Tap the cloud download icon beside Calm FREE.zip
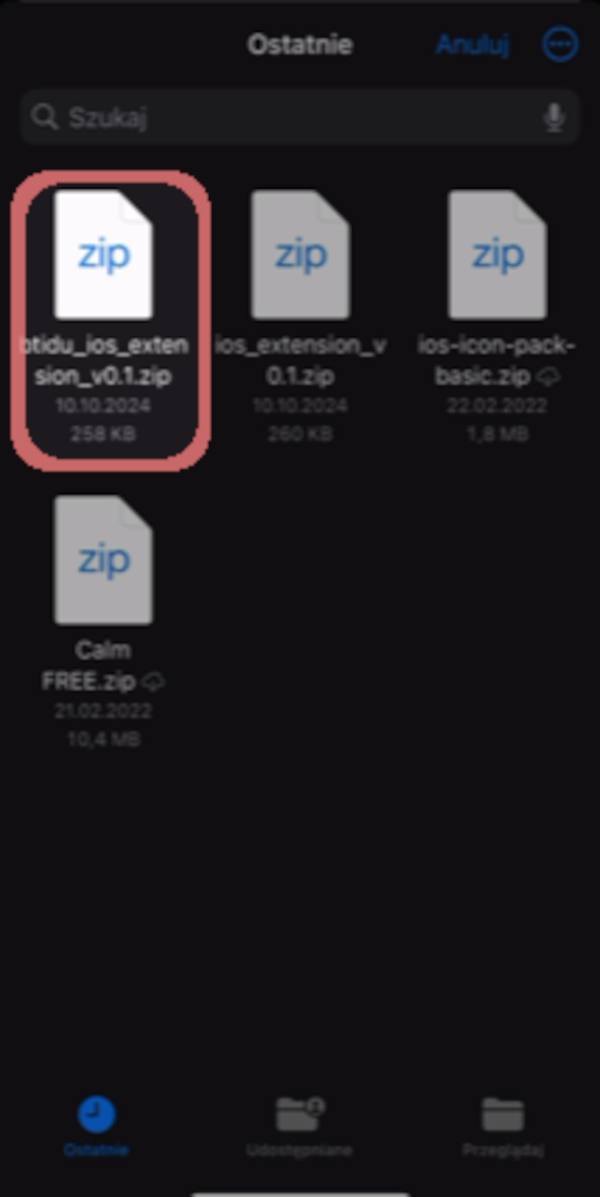The image size is (600, 1197). (153, 681)
